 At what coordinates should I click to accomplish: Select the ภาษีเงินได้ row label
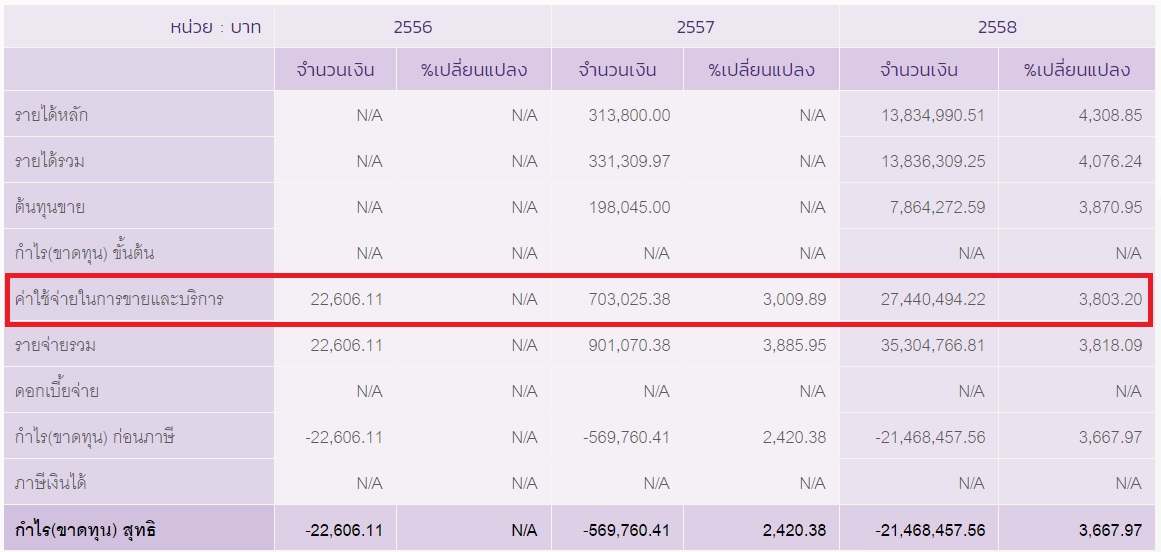(x=51, y=483)
